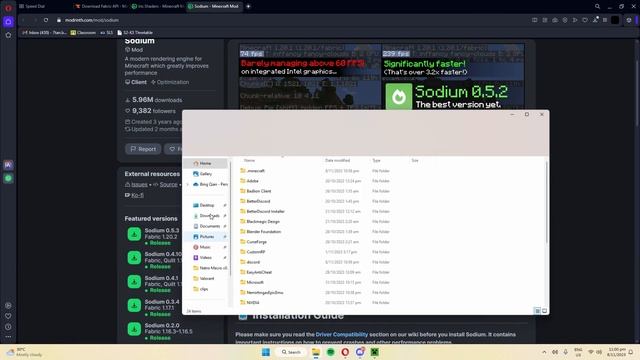Viewport: 640px width, 360px height.
Task: Expand the OneDrive Personal tree node
Action: pyautogui.click(x=187, y=184)
